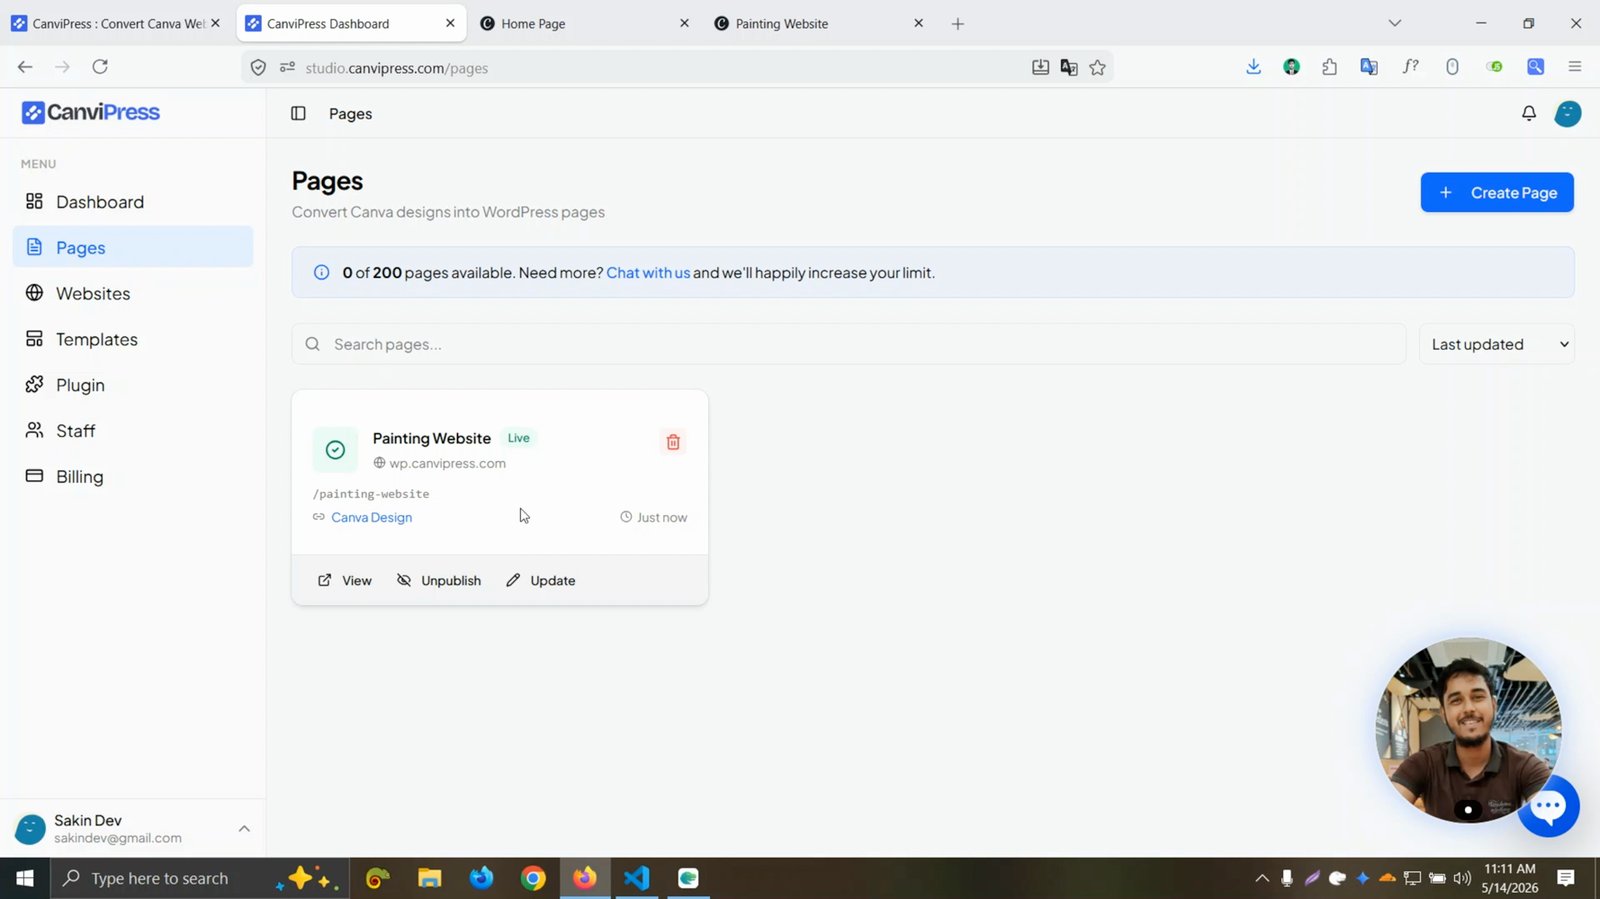Open the Last updated sort dropdown
The image size is (1600, 899).
tap(1497, 344)
